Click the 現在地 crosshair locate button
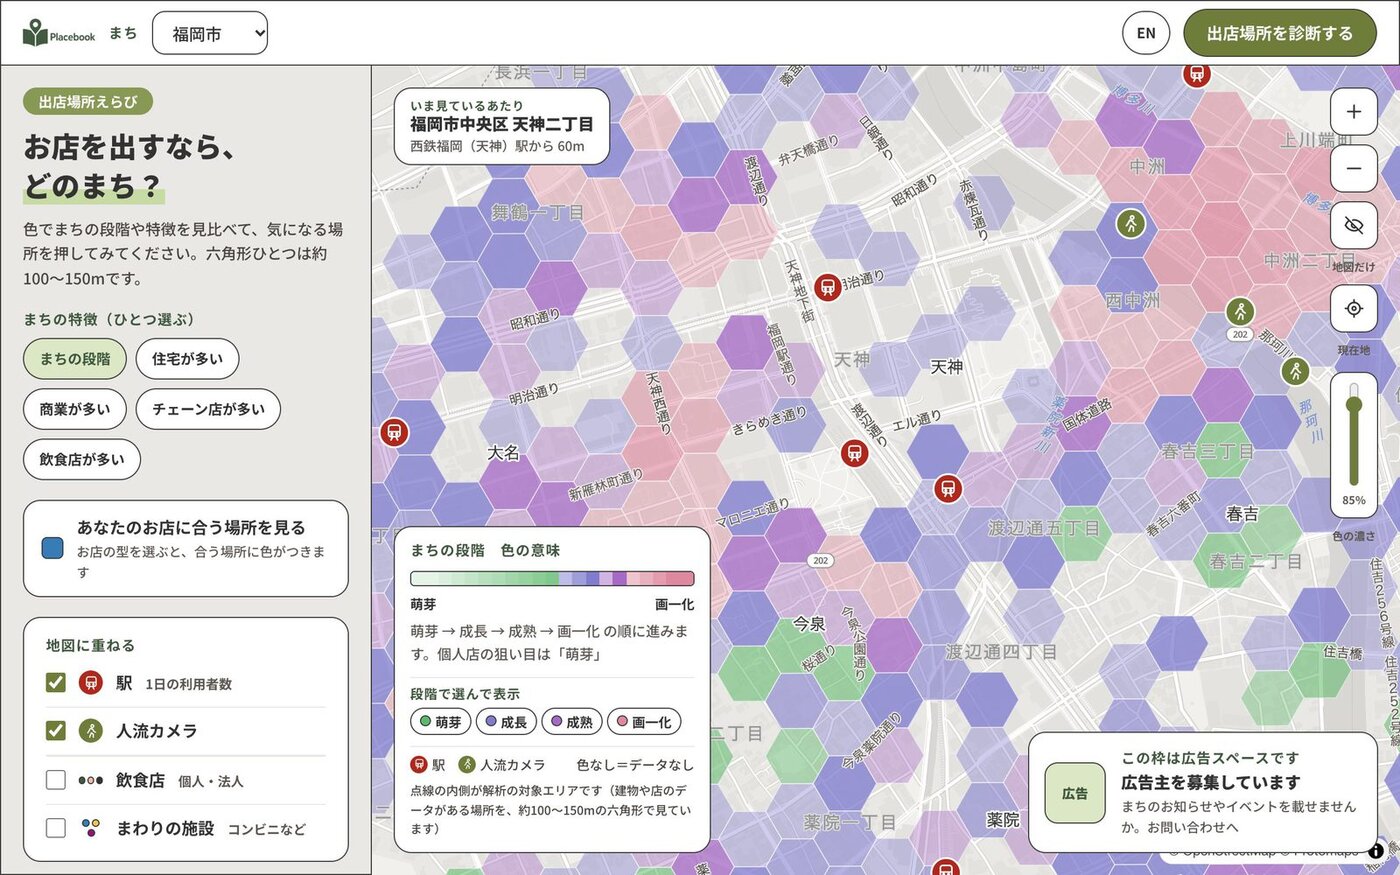Screen dimensions: 1400x875 [x=1353, y=309]
